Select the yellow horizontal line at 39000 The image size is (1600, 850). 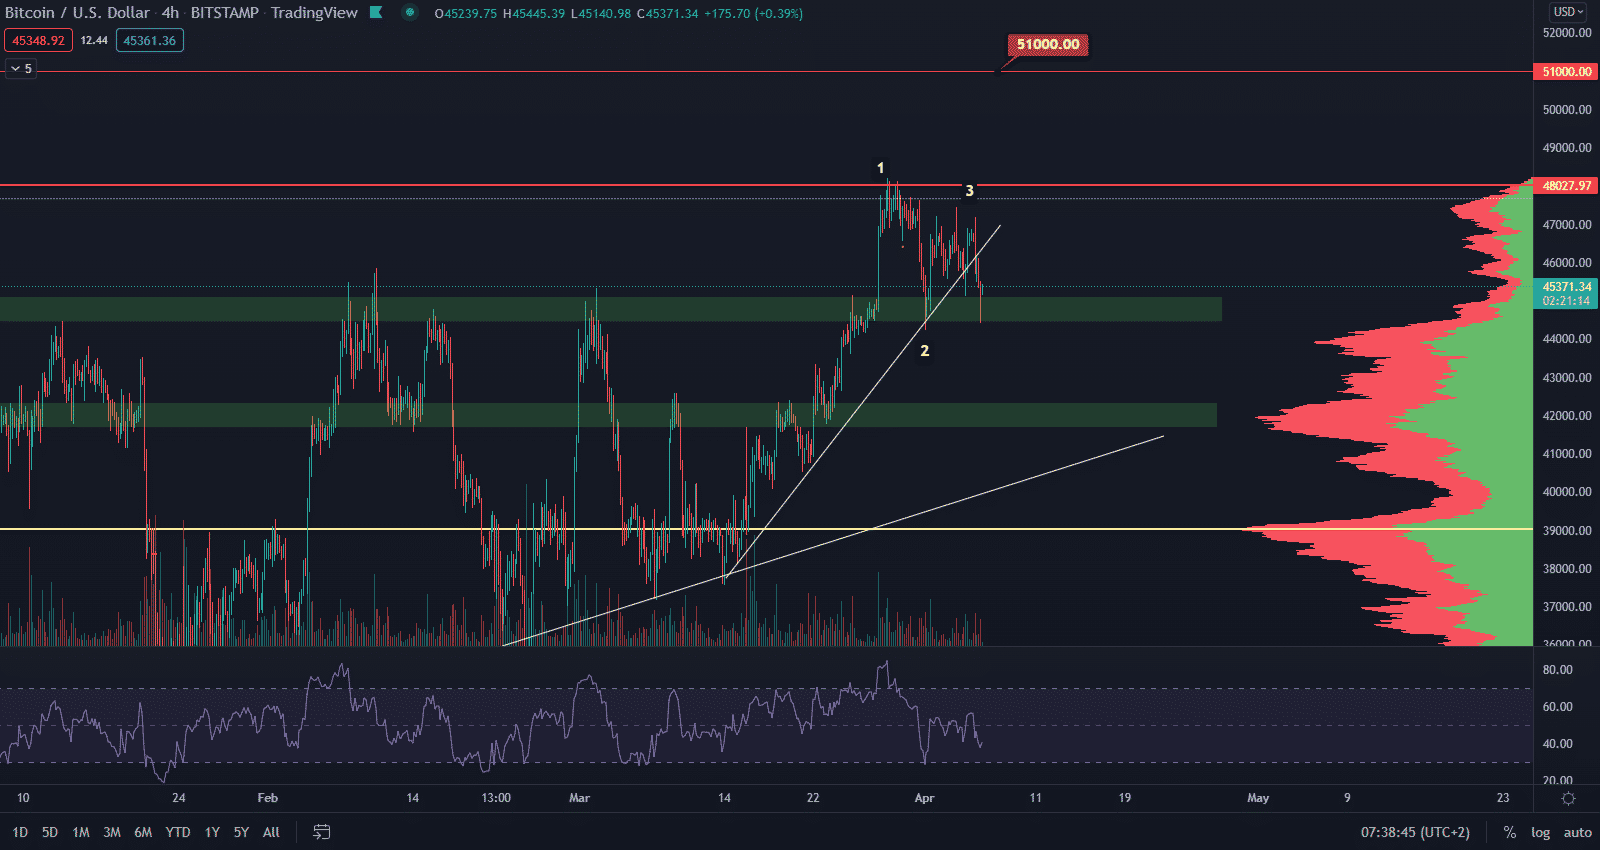[x=600, y=529]
